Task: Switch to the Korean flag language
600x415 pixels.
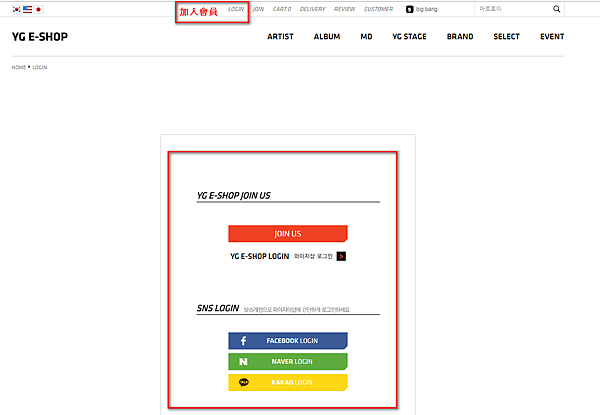Action: coord(16,9)
